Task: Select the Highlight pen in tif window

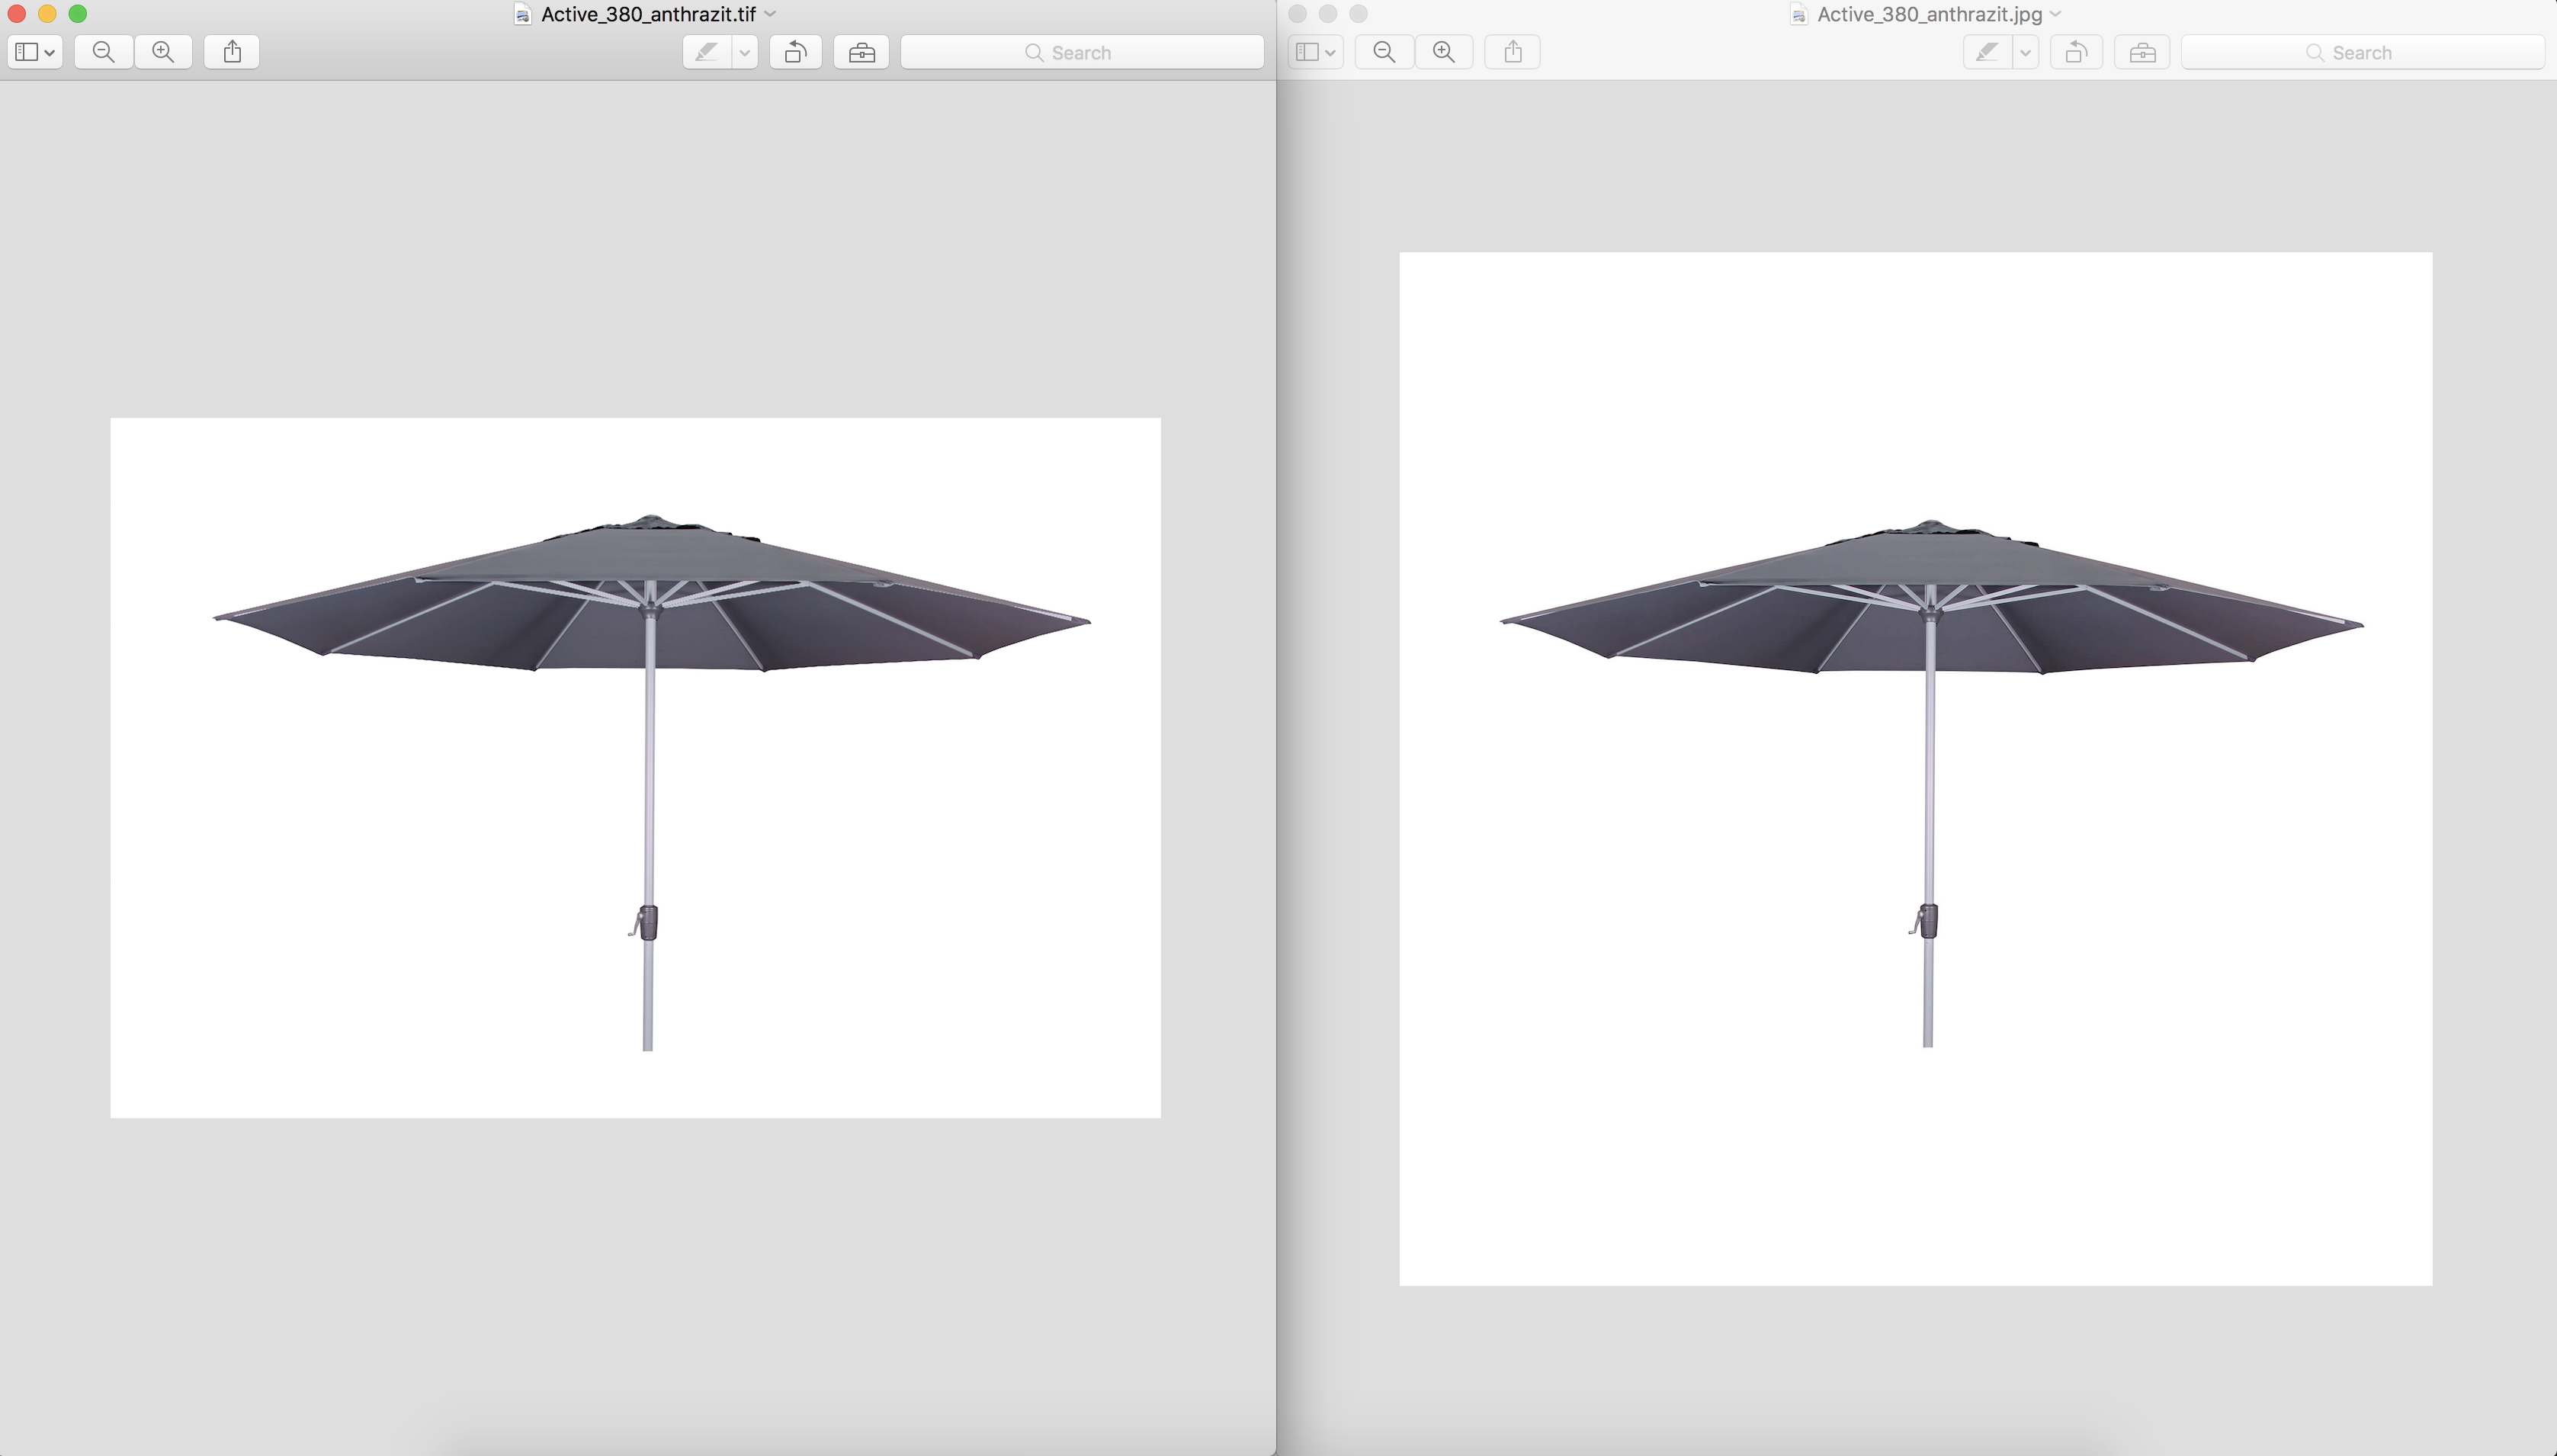Action: click(707, 52)
